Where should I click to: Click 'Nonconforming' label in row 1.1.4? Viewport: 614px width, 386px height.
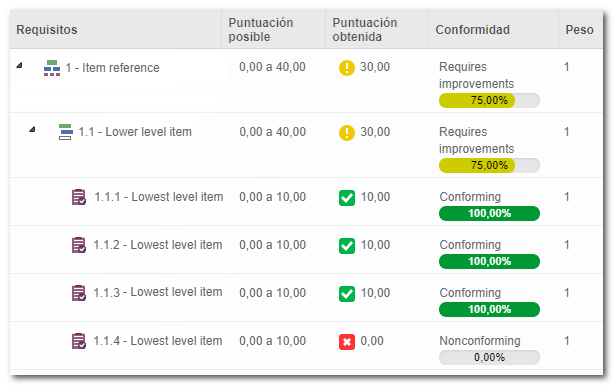pos(480,341)
